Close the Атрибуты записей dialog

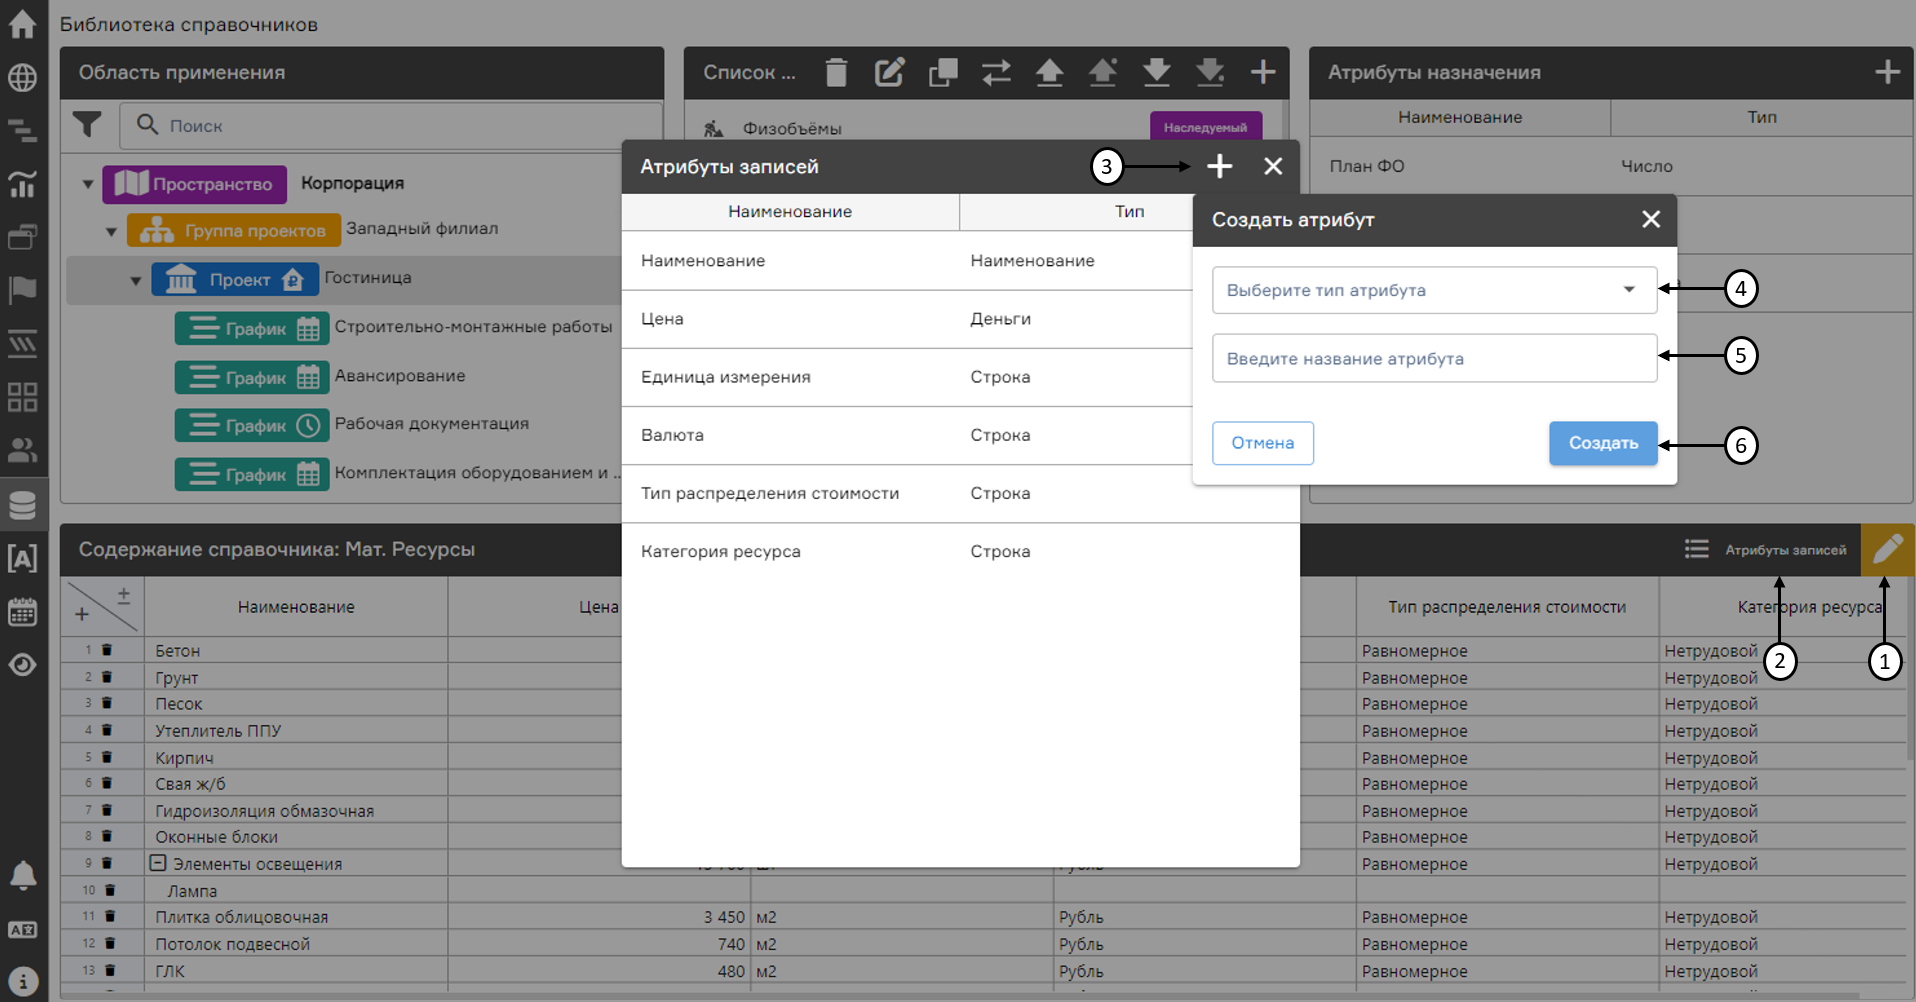pyautogui.click(x=1272, y=166)
